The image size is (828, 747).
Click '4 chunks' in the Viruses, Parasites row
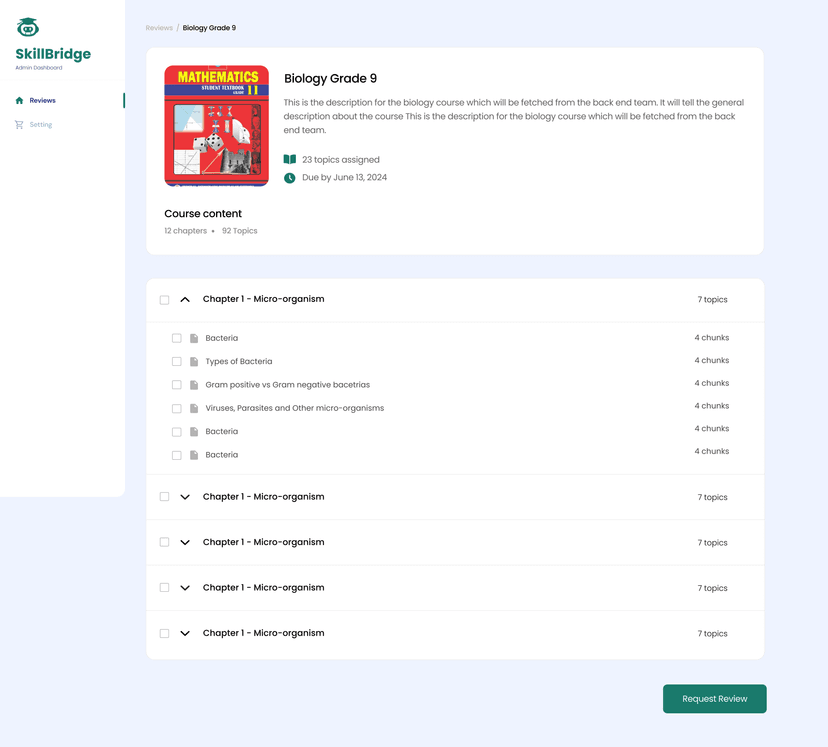point(711,406)
